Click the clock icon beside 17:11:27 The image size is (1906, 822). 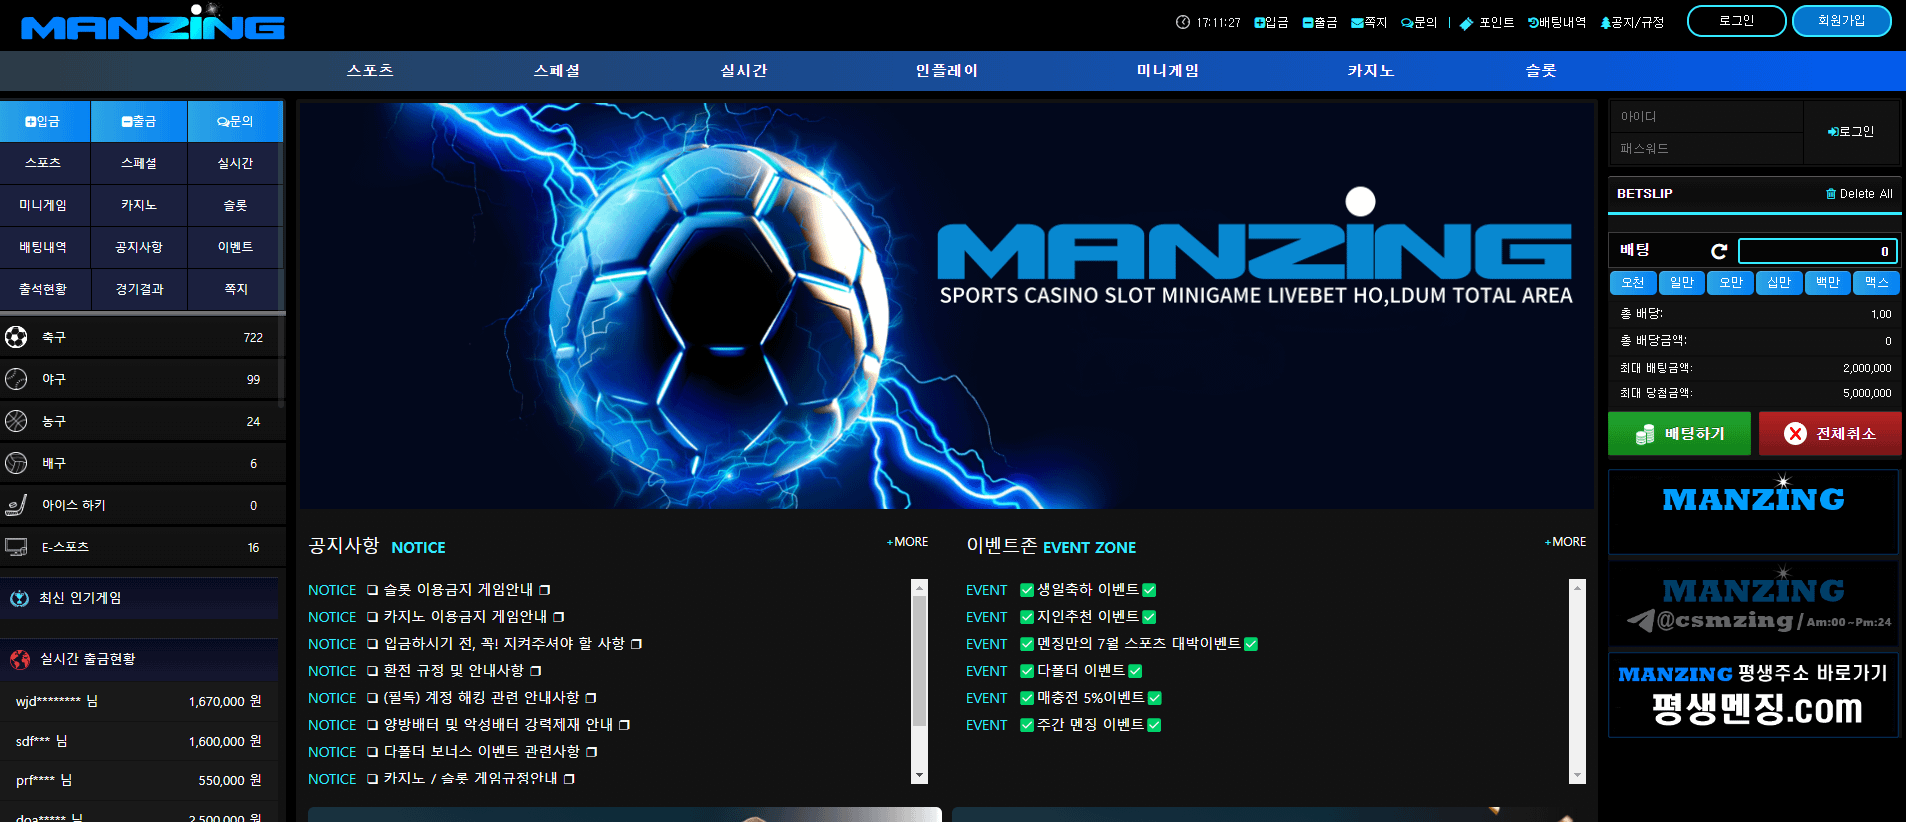(x=1183, y=22)
